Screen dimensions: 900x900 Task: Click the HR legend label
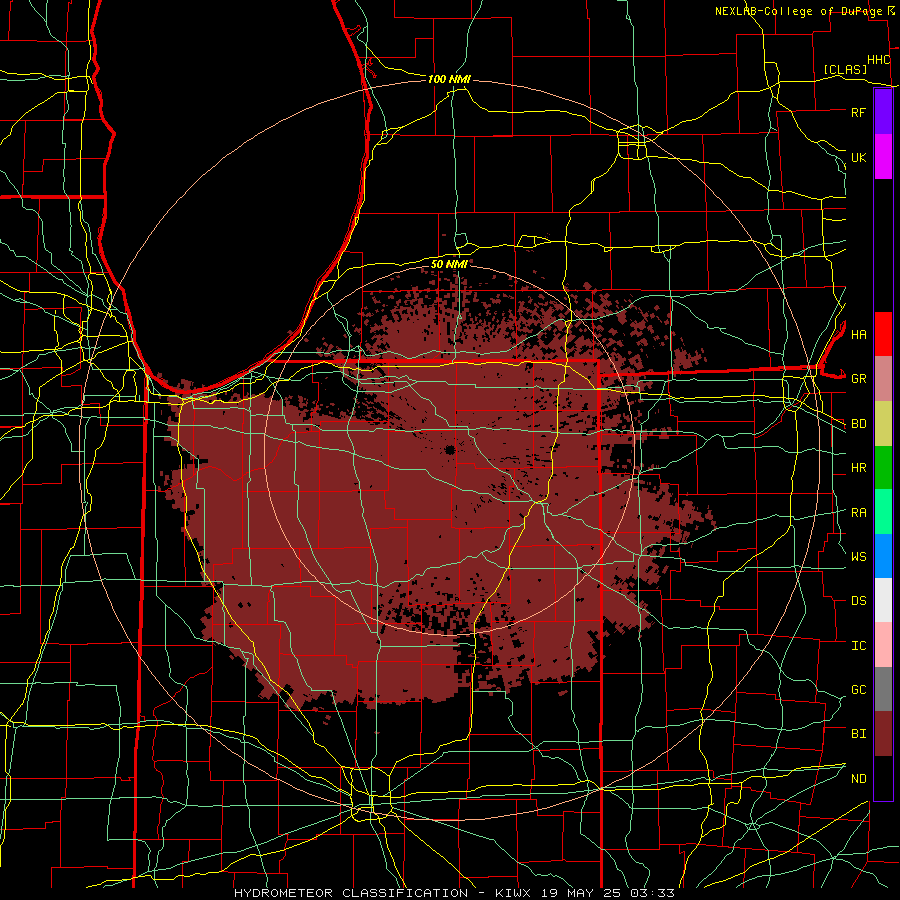click(858, 468)
